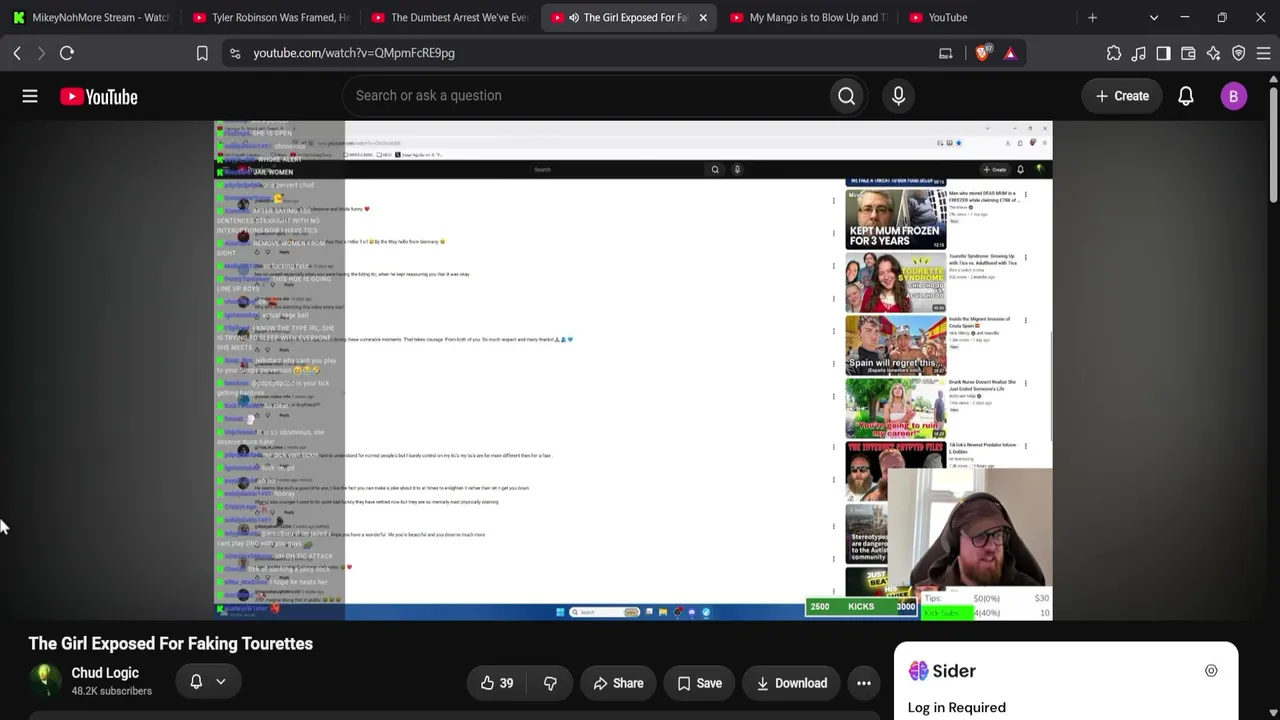
Task: Open more actions ellipsis under the video
Action: click(x=864, y=683)
